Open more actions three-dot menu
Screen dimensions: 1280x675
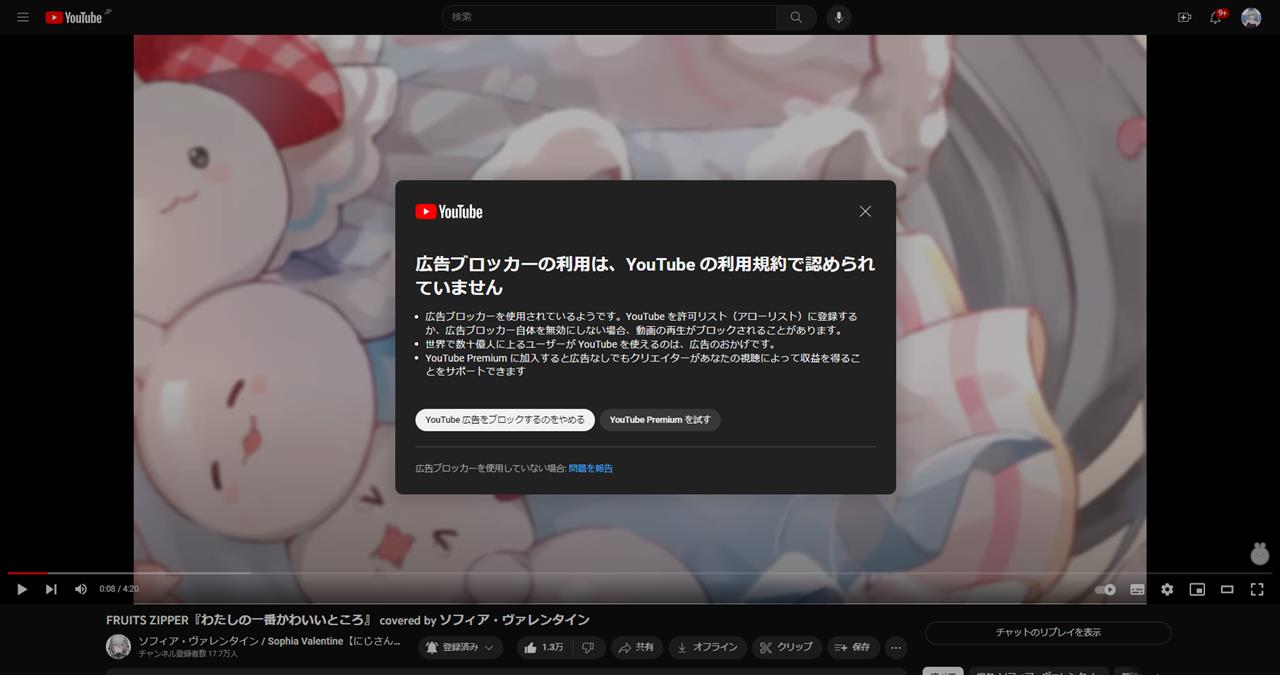[x=896, y=647]
